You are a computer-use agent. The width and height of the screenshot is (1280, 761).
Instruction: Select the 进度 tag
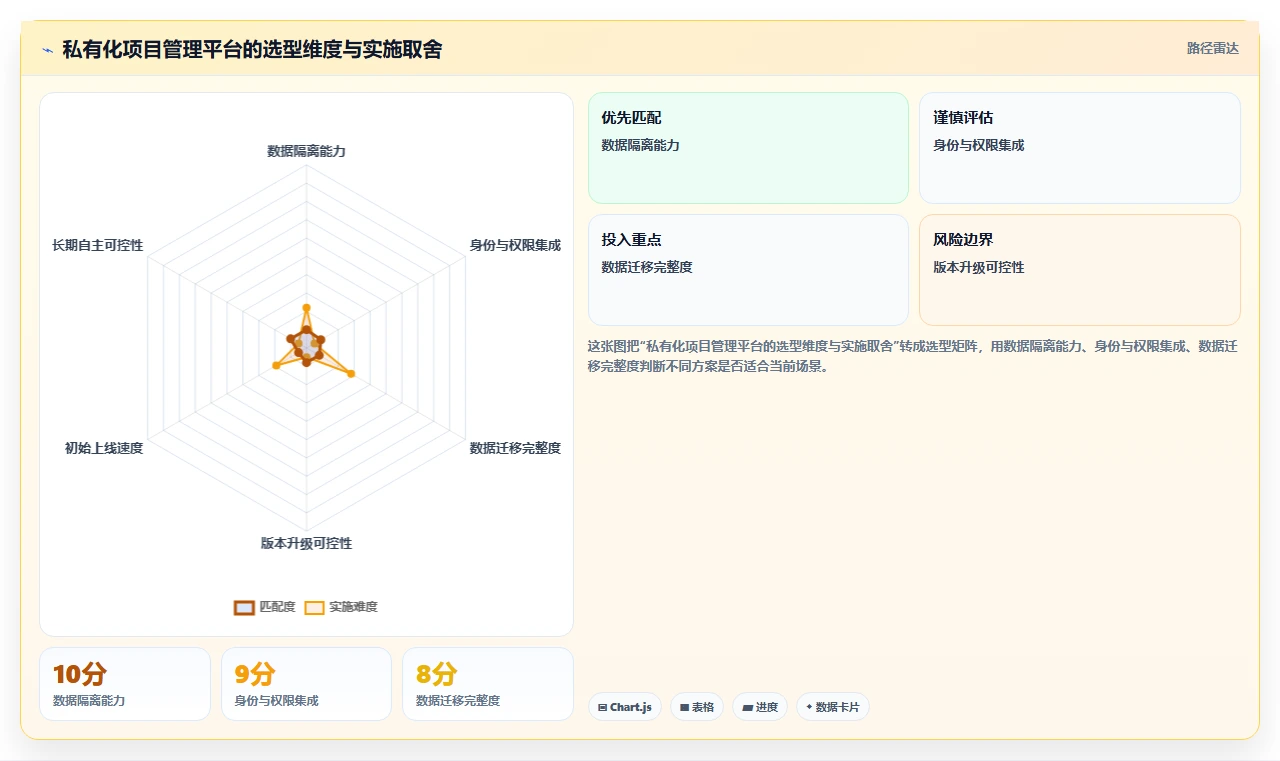tap(760, 707)
